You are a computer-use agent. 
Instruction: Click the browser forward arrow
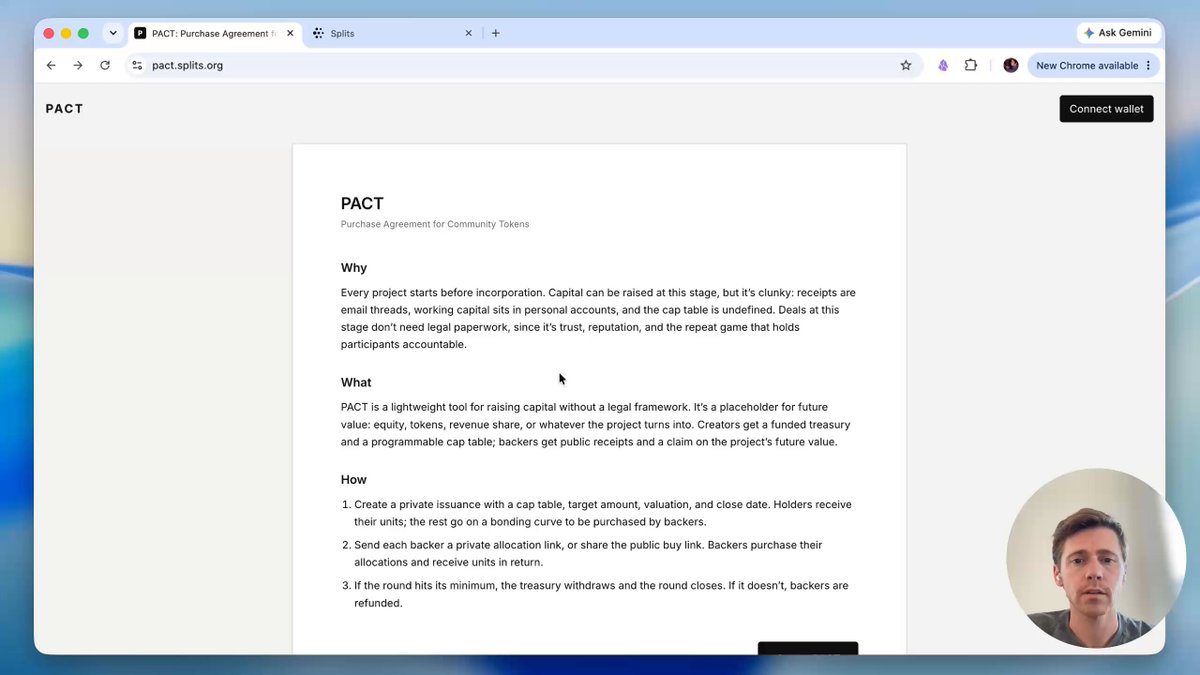[78, 65]
